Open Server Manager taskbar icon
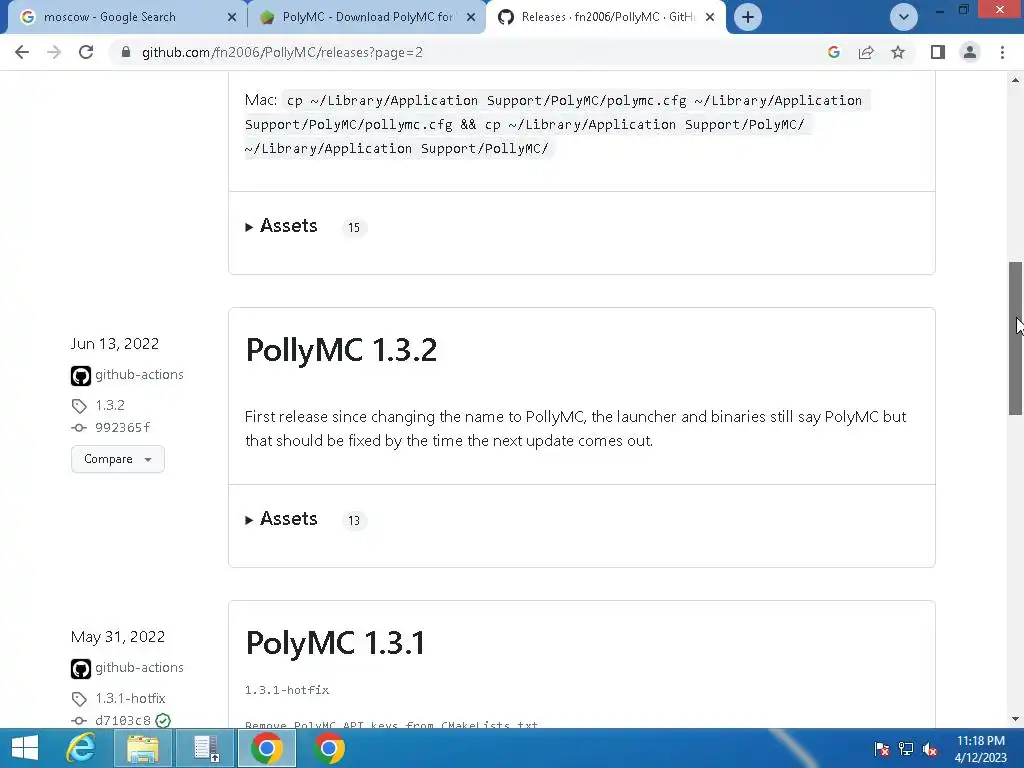The width and height of the screenshot is (1024, 768). (x=206, y=748)
